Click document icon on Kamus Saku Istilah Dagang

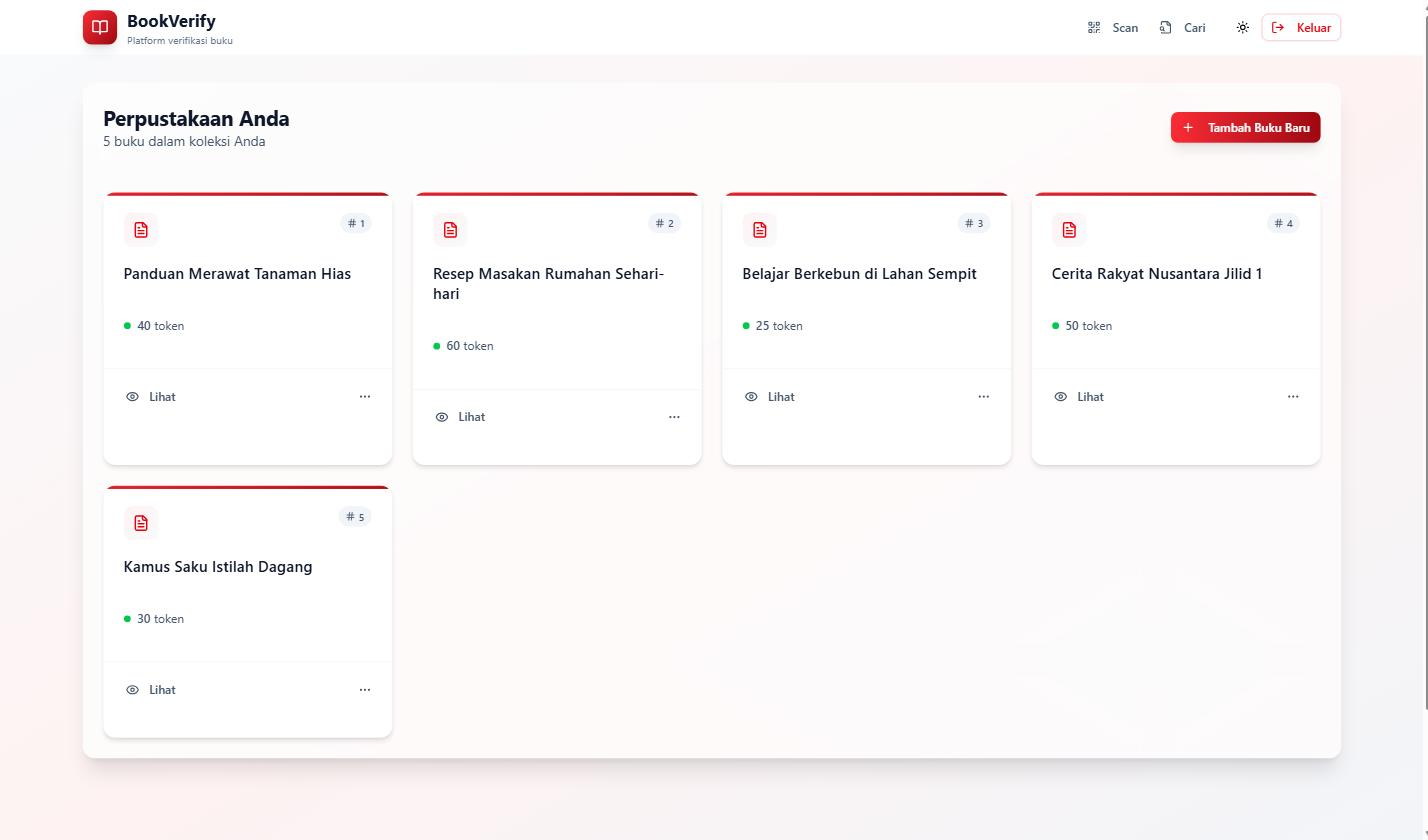[x=141, y=523]
